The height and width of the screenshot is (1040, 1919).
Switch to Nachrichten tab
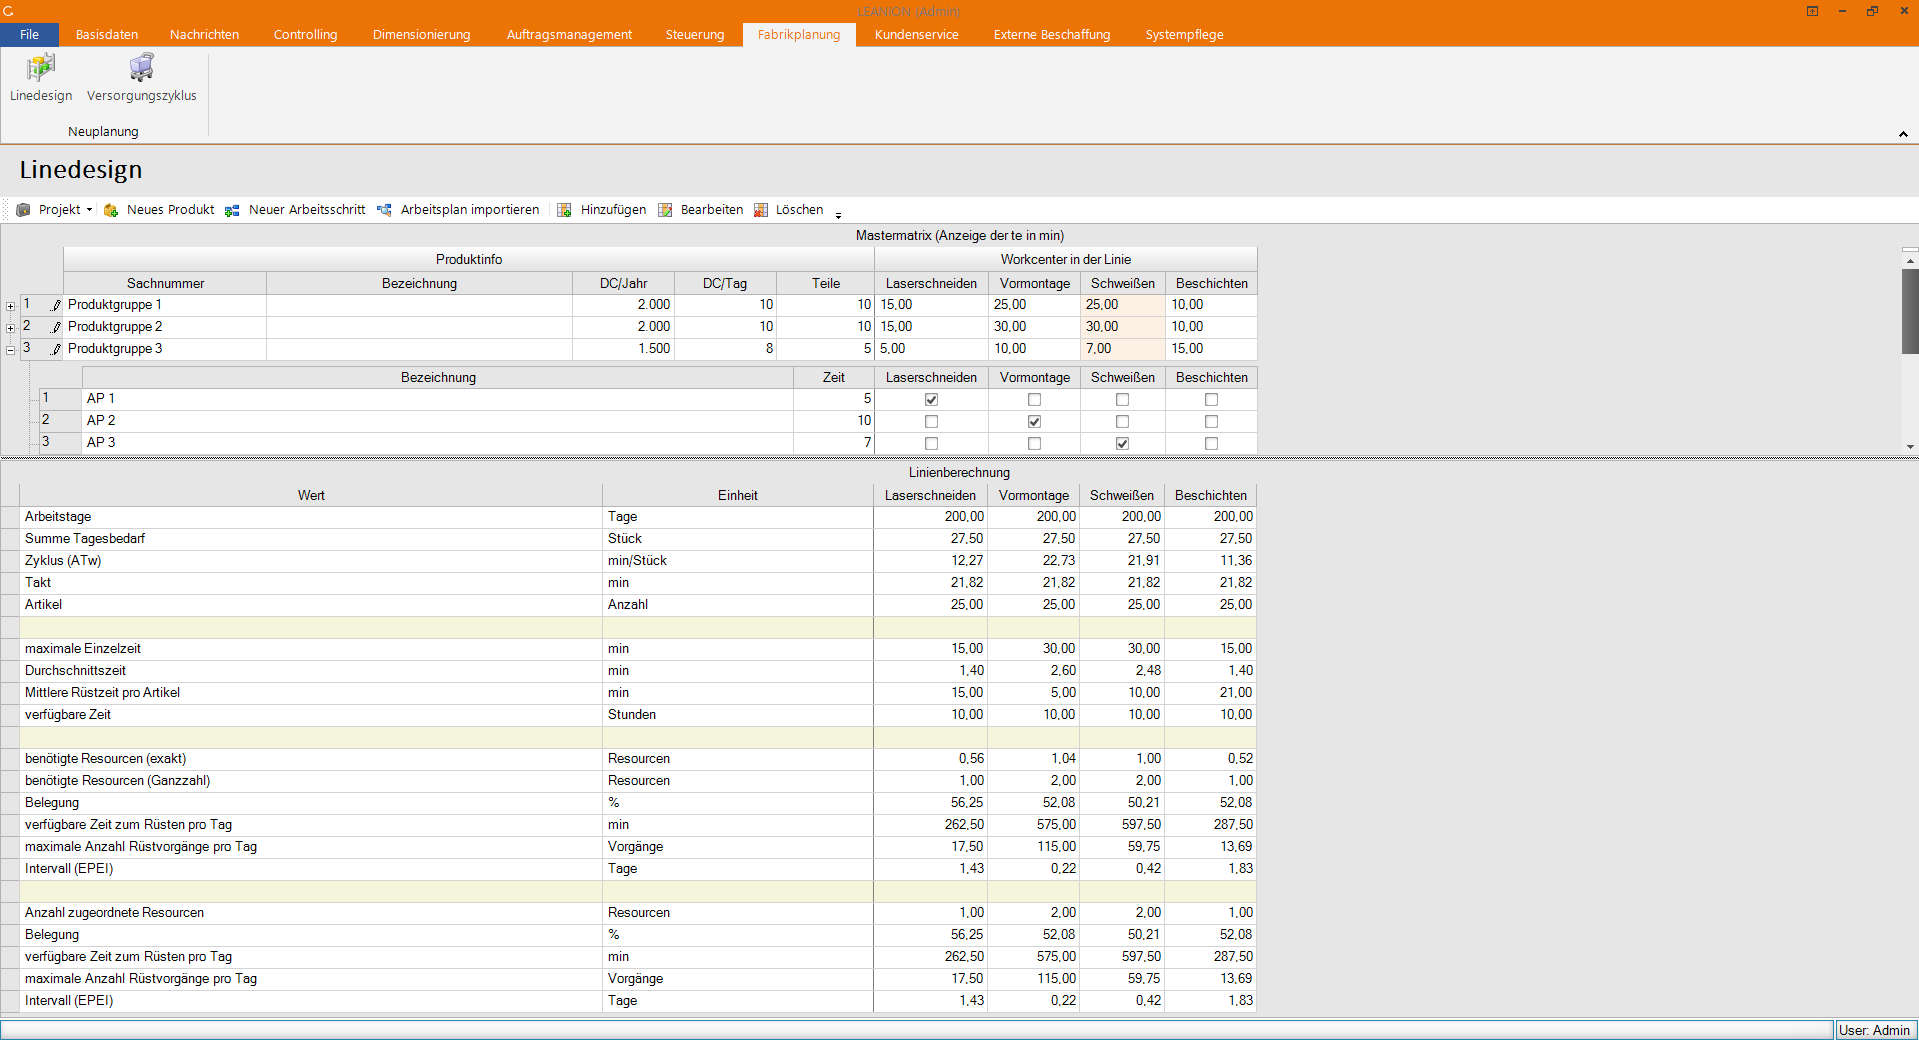[x=204, y=35]
